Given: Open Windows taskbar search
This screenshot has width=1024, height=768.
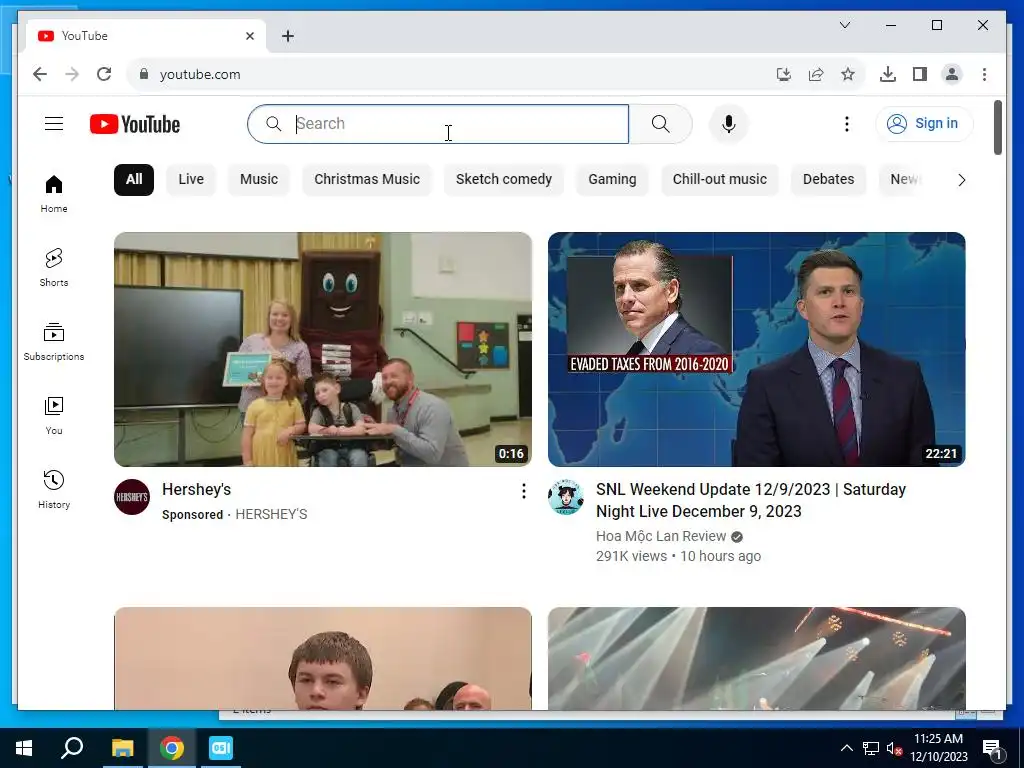Looking at the screenshot, I should 72,748.
